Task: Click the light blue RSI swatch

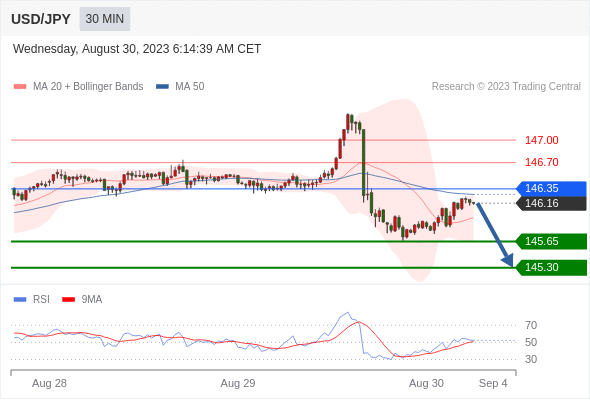Action: [x=20, y=300]
